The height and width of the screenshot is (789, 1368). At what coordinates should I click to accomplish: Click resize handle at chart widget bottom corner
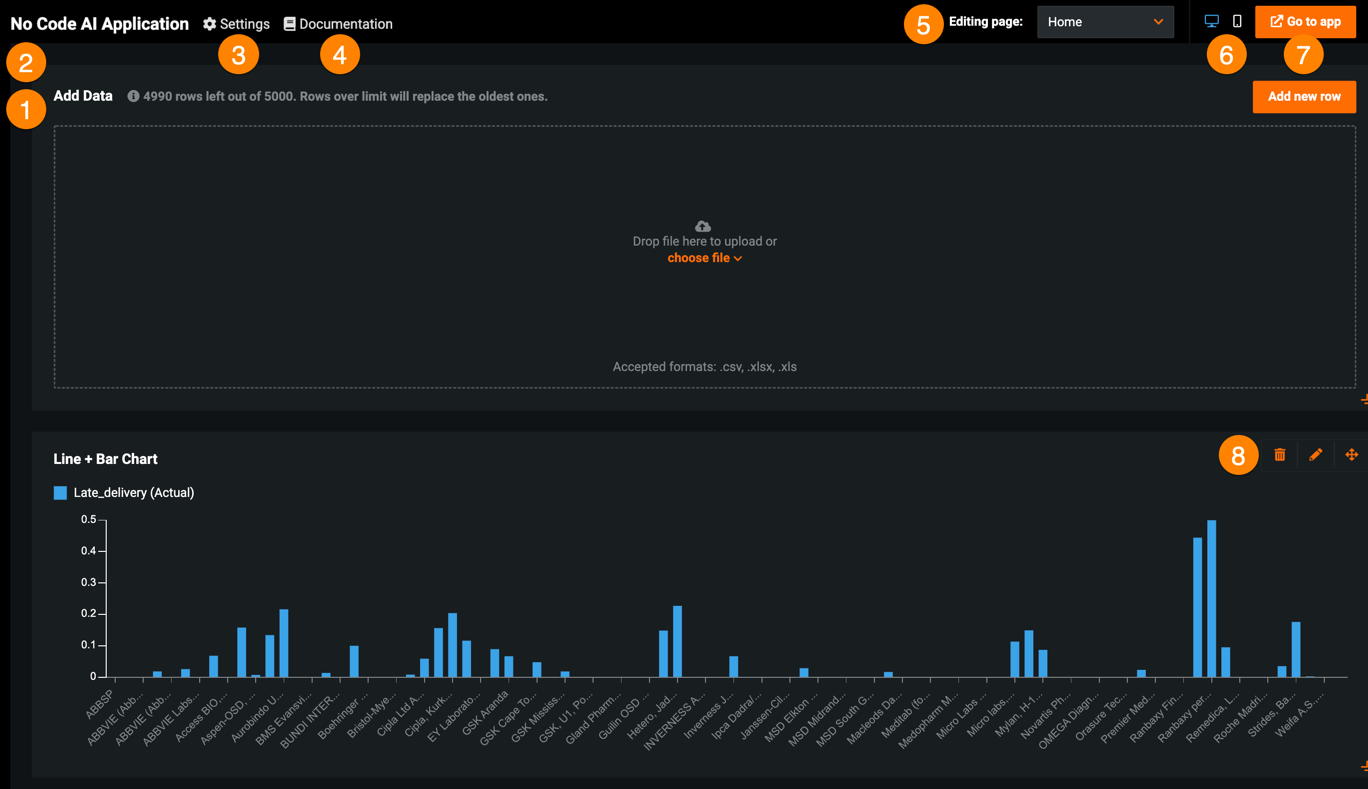pos(1363,766)
